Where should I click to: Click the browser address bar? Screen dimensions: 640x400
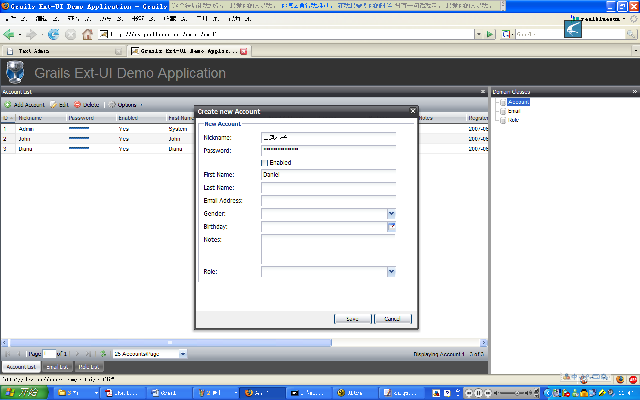[286, 34]
